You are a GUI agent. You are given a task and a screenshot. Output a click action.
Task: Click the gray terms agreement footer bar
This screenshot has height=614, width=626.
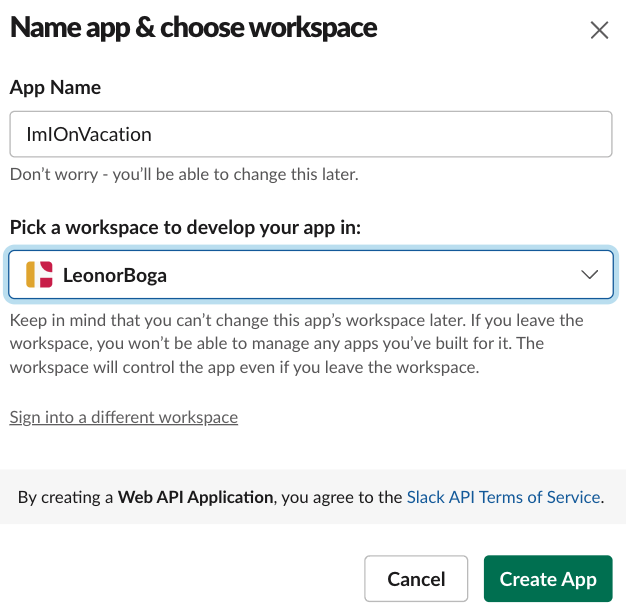313,497
